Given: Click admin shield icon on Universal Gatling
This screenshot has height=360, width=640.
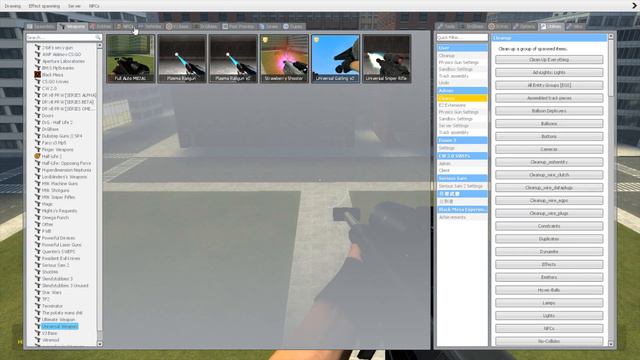Looking at the screenshot, I should click(x=316, y=40).
